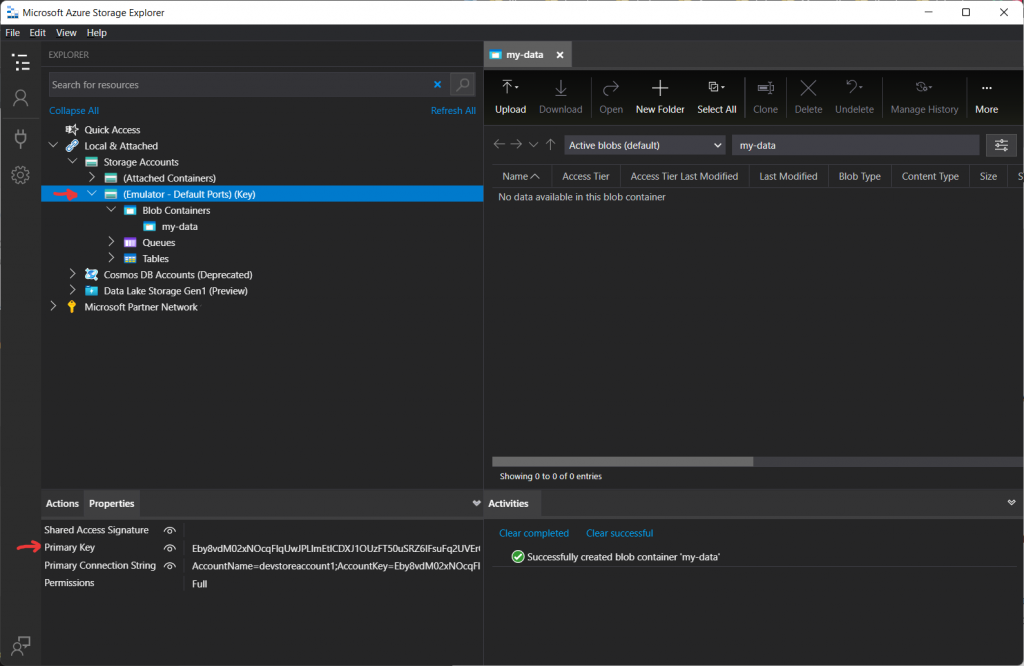This screenshot has width=1024, height=666.
Task: Open the Explorer view in the sidebar
Action: coord(21,62)
